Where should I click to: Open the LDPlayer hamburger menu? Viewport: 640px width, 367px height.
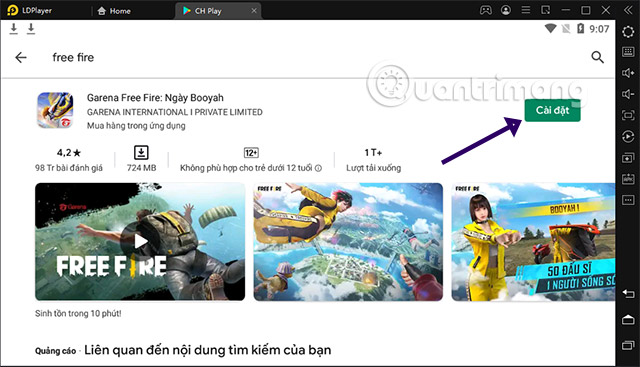526,10
